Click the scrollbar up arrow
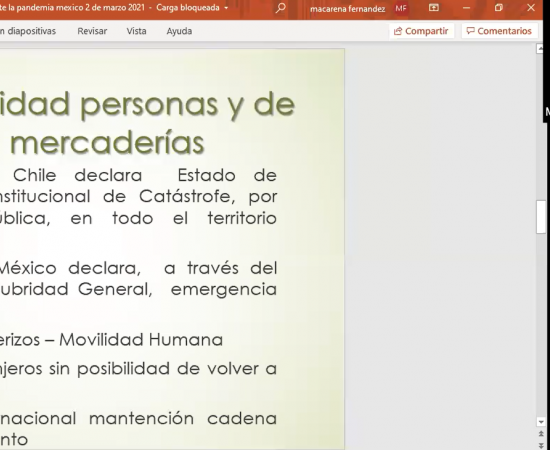550x450 pixels. pyautogui.click(x=540, y=49)
